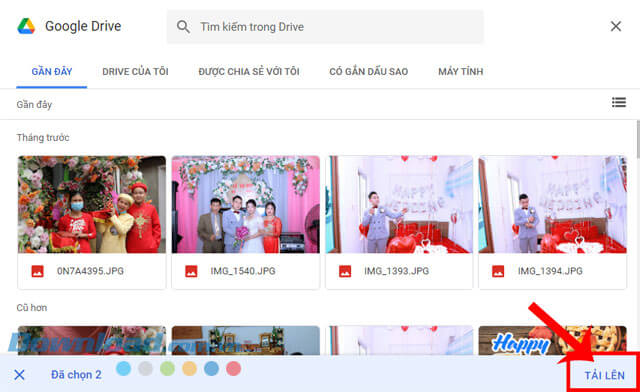Click image icon beside 0N7A4395.JPG
The image size is (640, 392).
(x=38, y=271)
